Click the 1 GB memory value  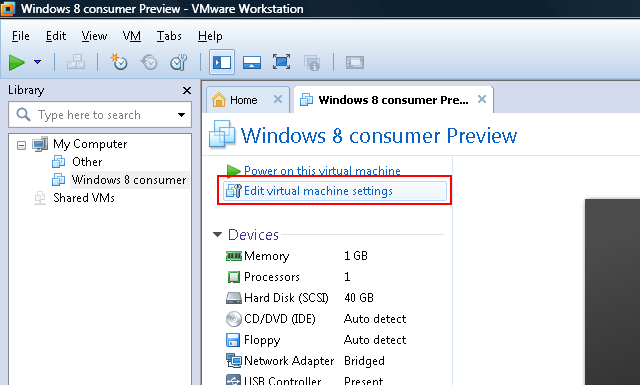(x=356, y=256)
